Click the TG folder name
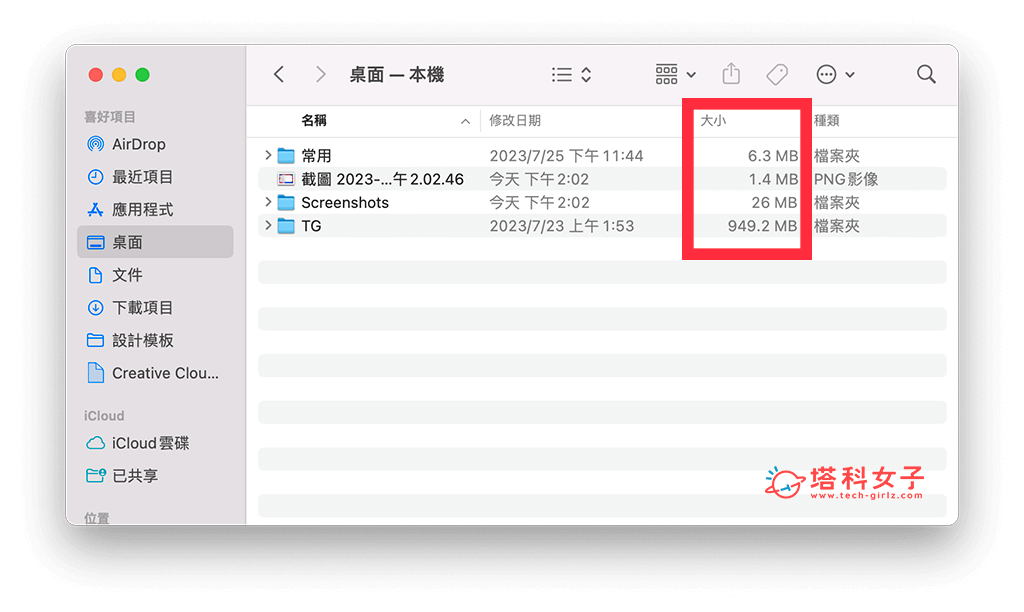Image resolution: width=1024 pixels, height=612 pixels. (311, 226)
